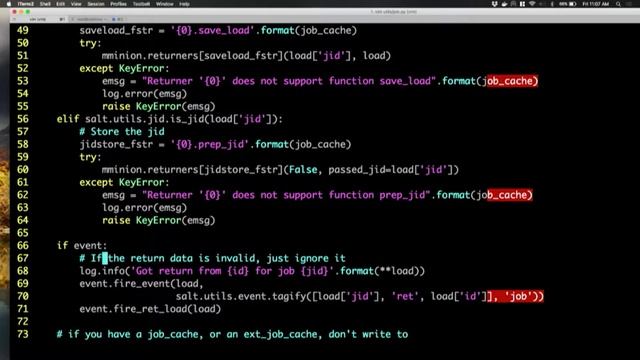Click 'log.error(emsg)' on line 54
Screen dimensions: 640x360
(x=144, y=94)
